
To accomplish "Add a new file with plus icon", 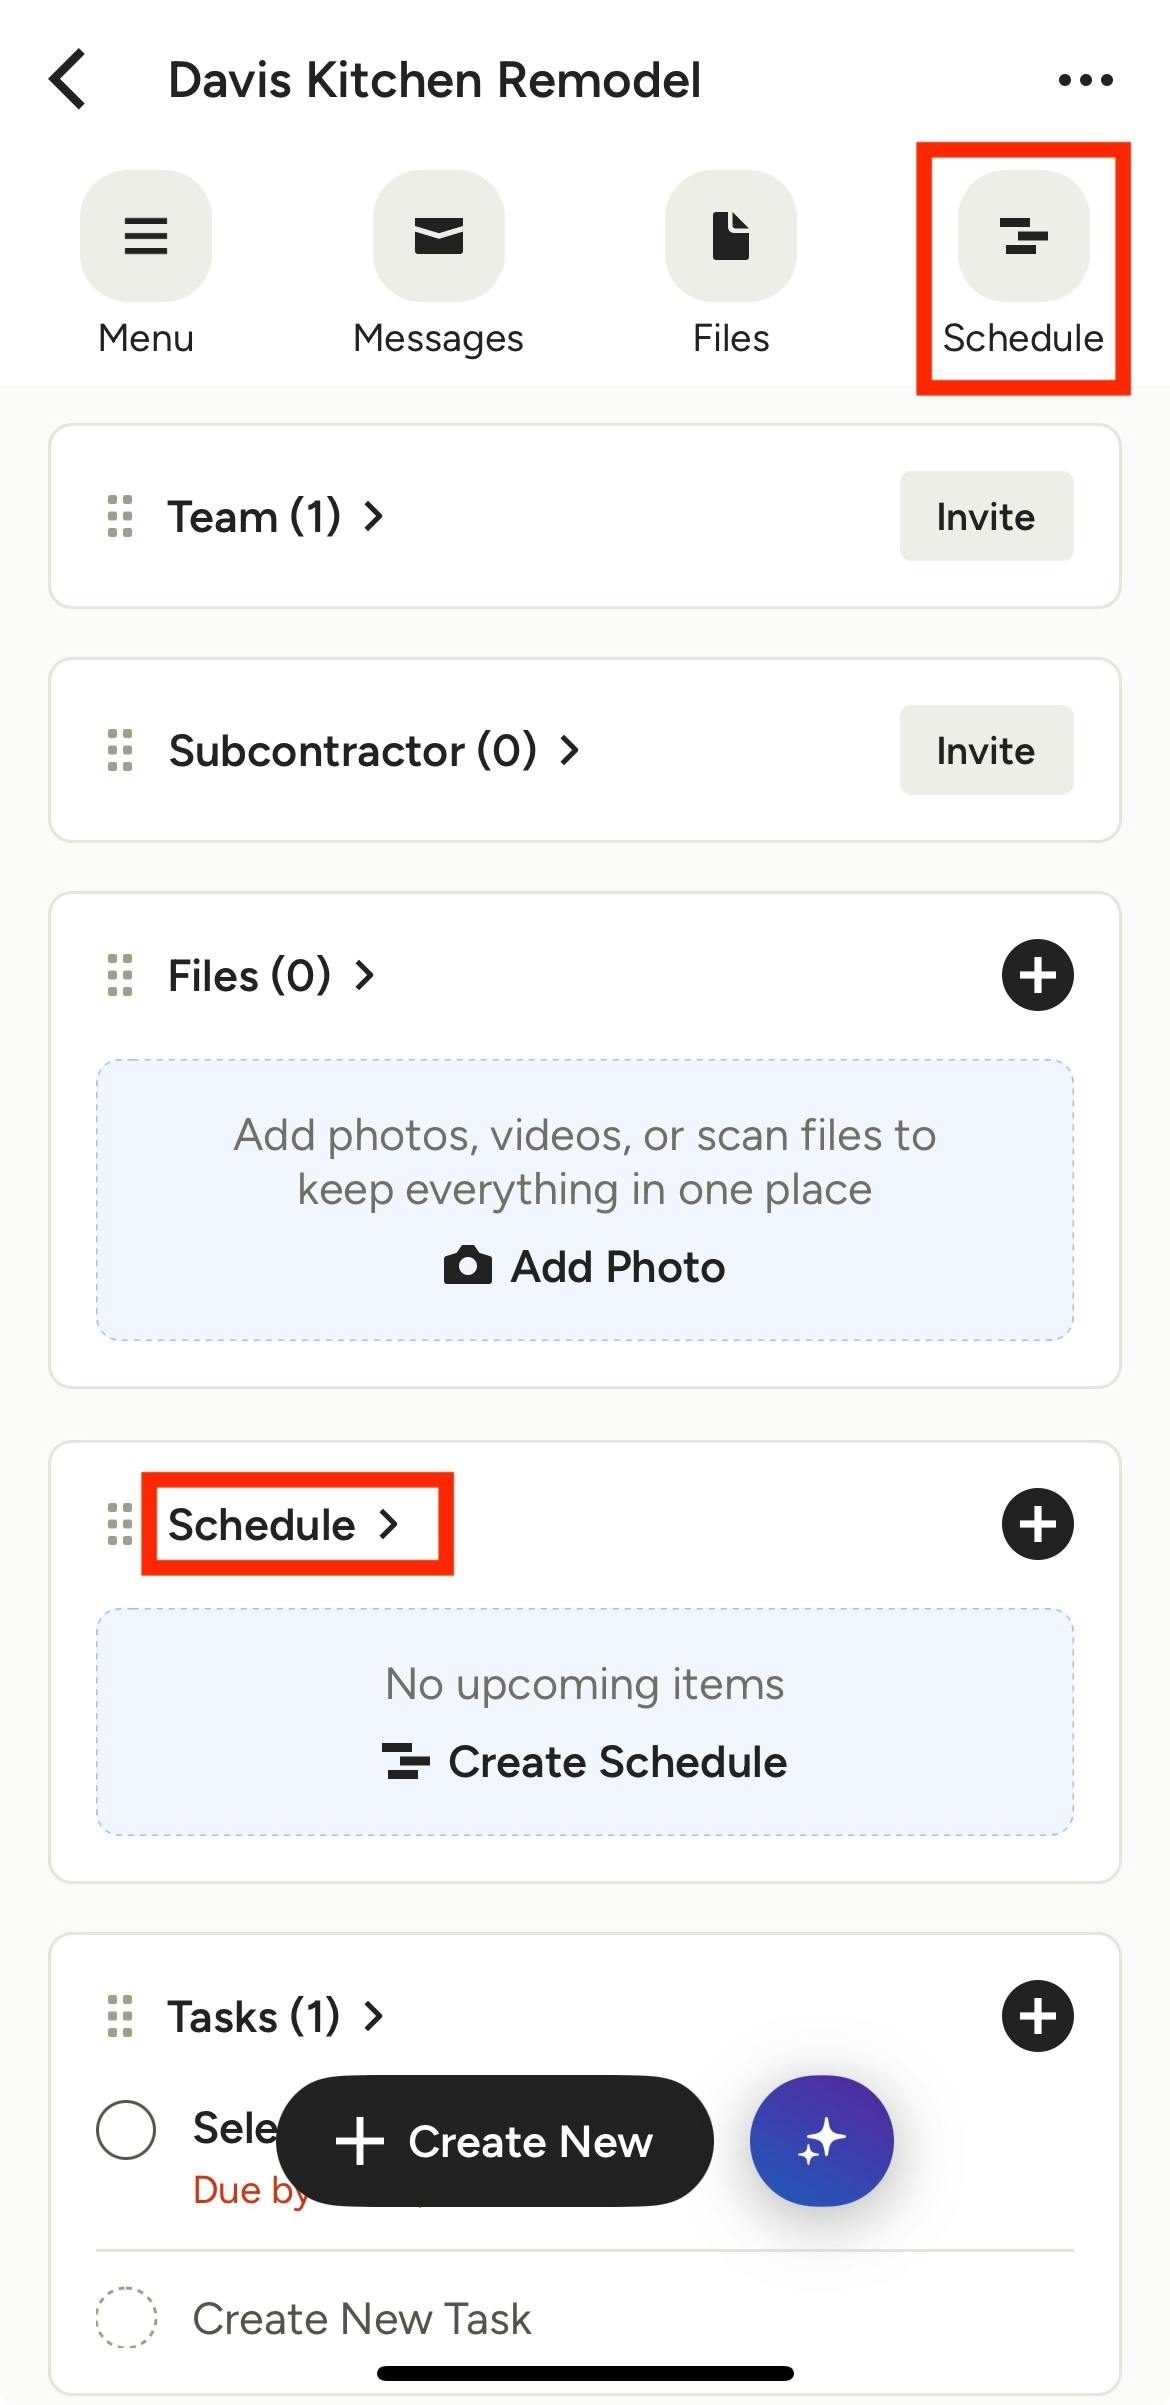I will [x=1037, y=975].
